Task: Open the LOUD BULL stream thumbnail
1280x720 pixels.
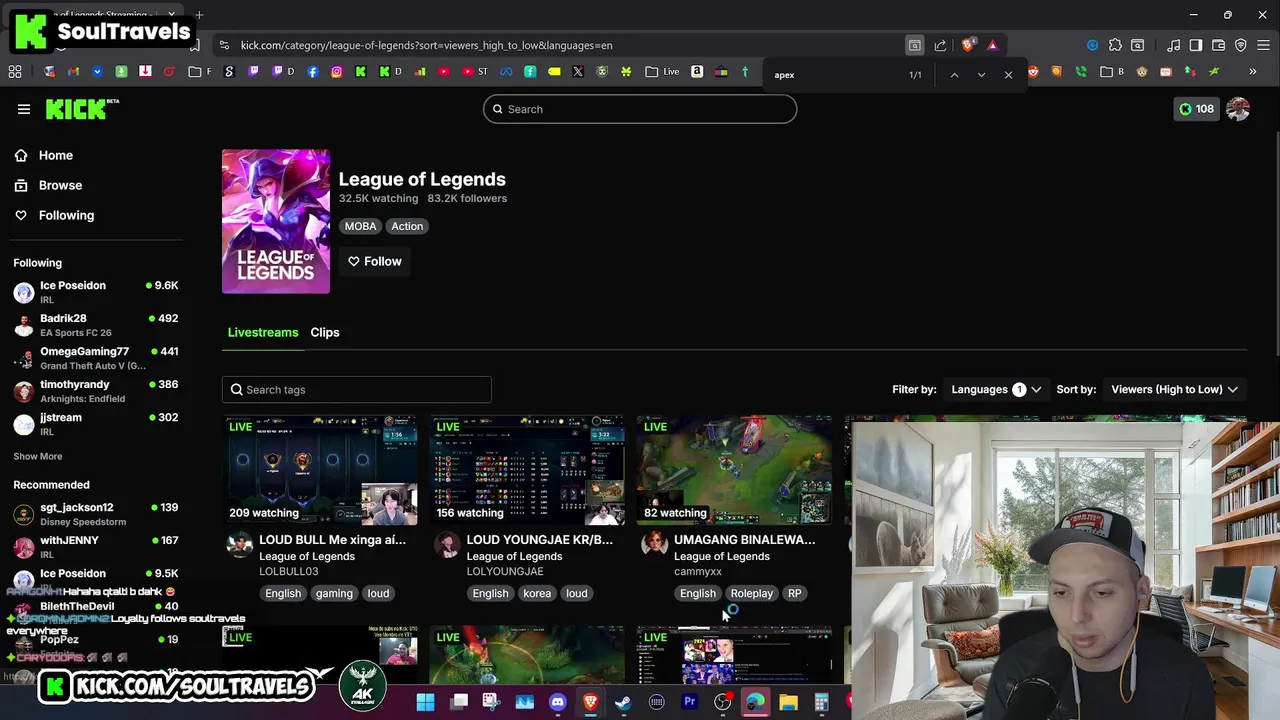Action: (320, 470)
